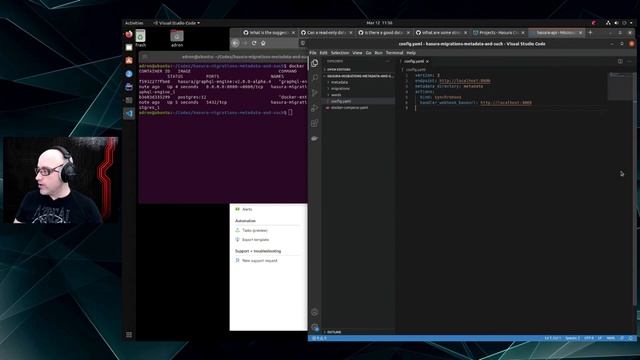Open the Accounts icon in VS Code
This screenshot has width=640, height=360.
(315, 313)
